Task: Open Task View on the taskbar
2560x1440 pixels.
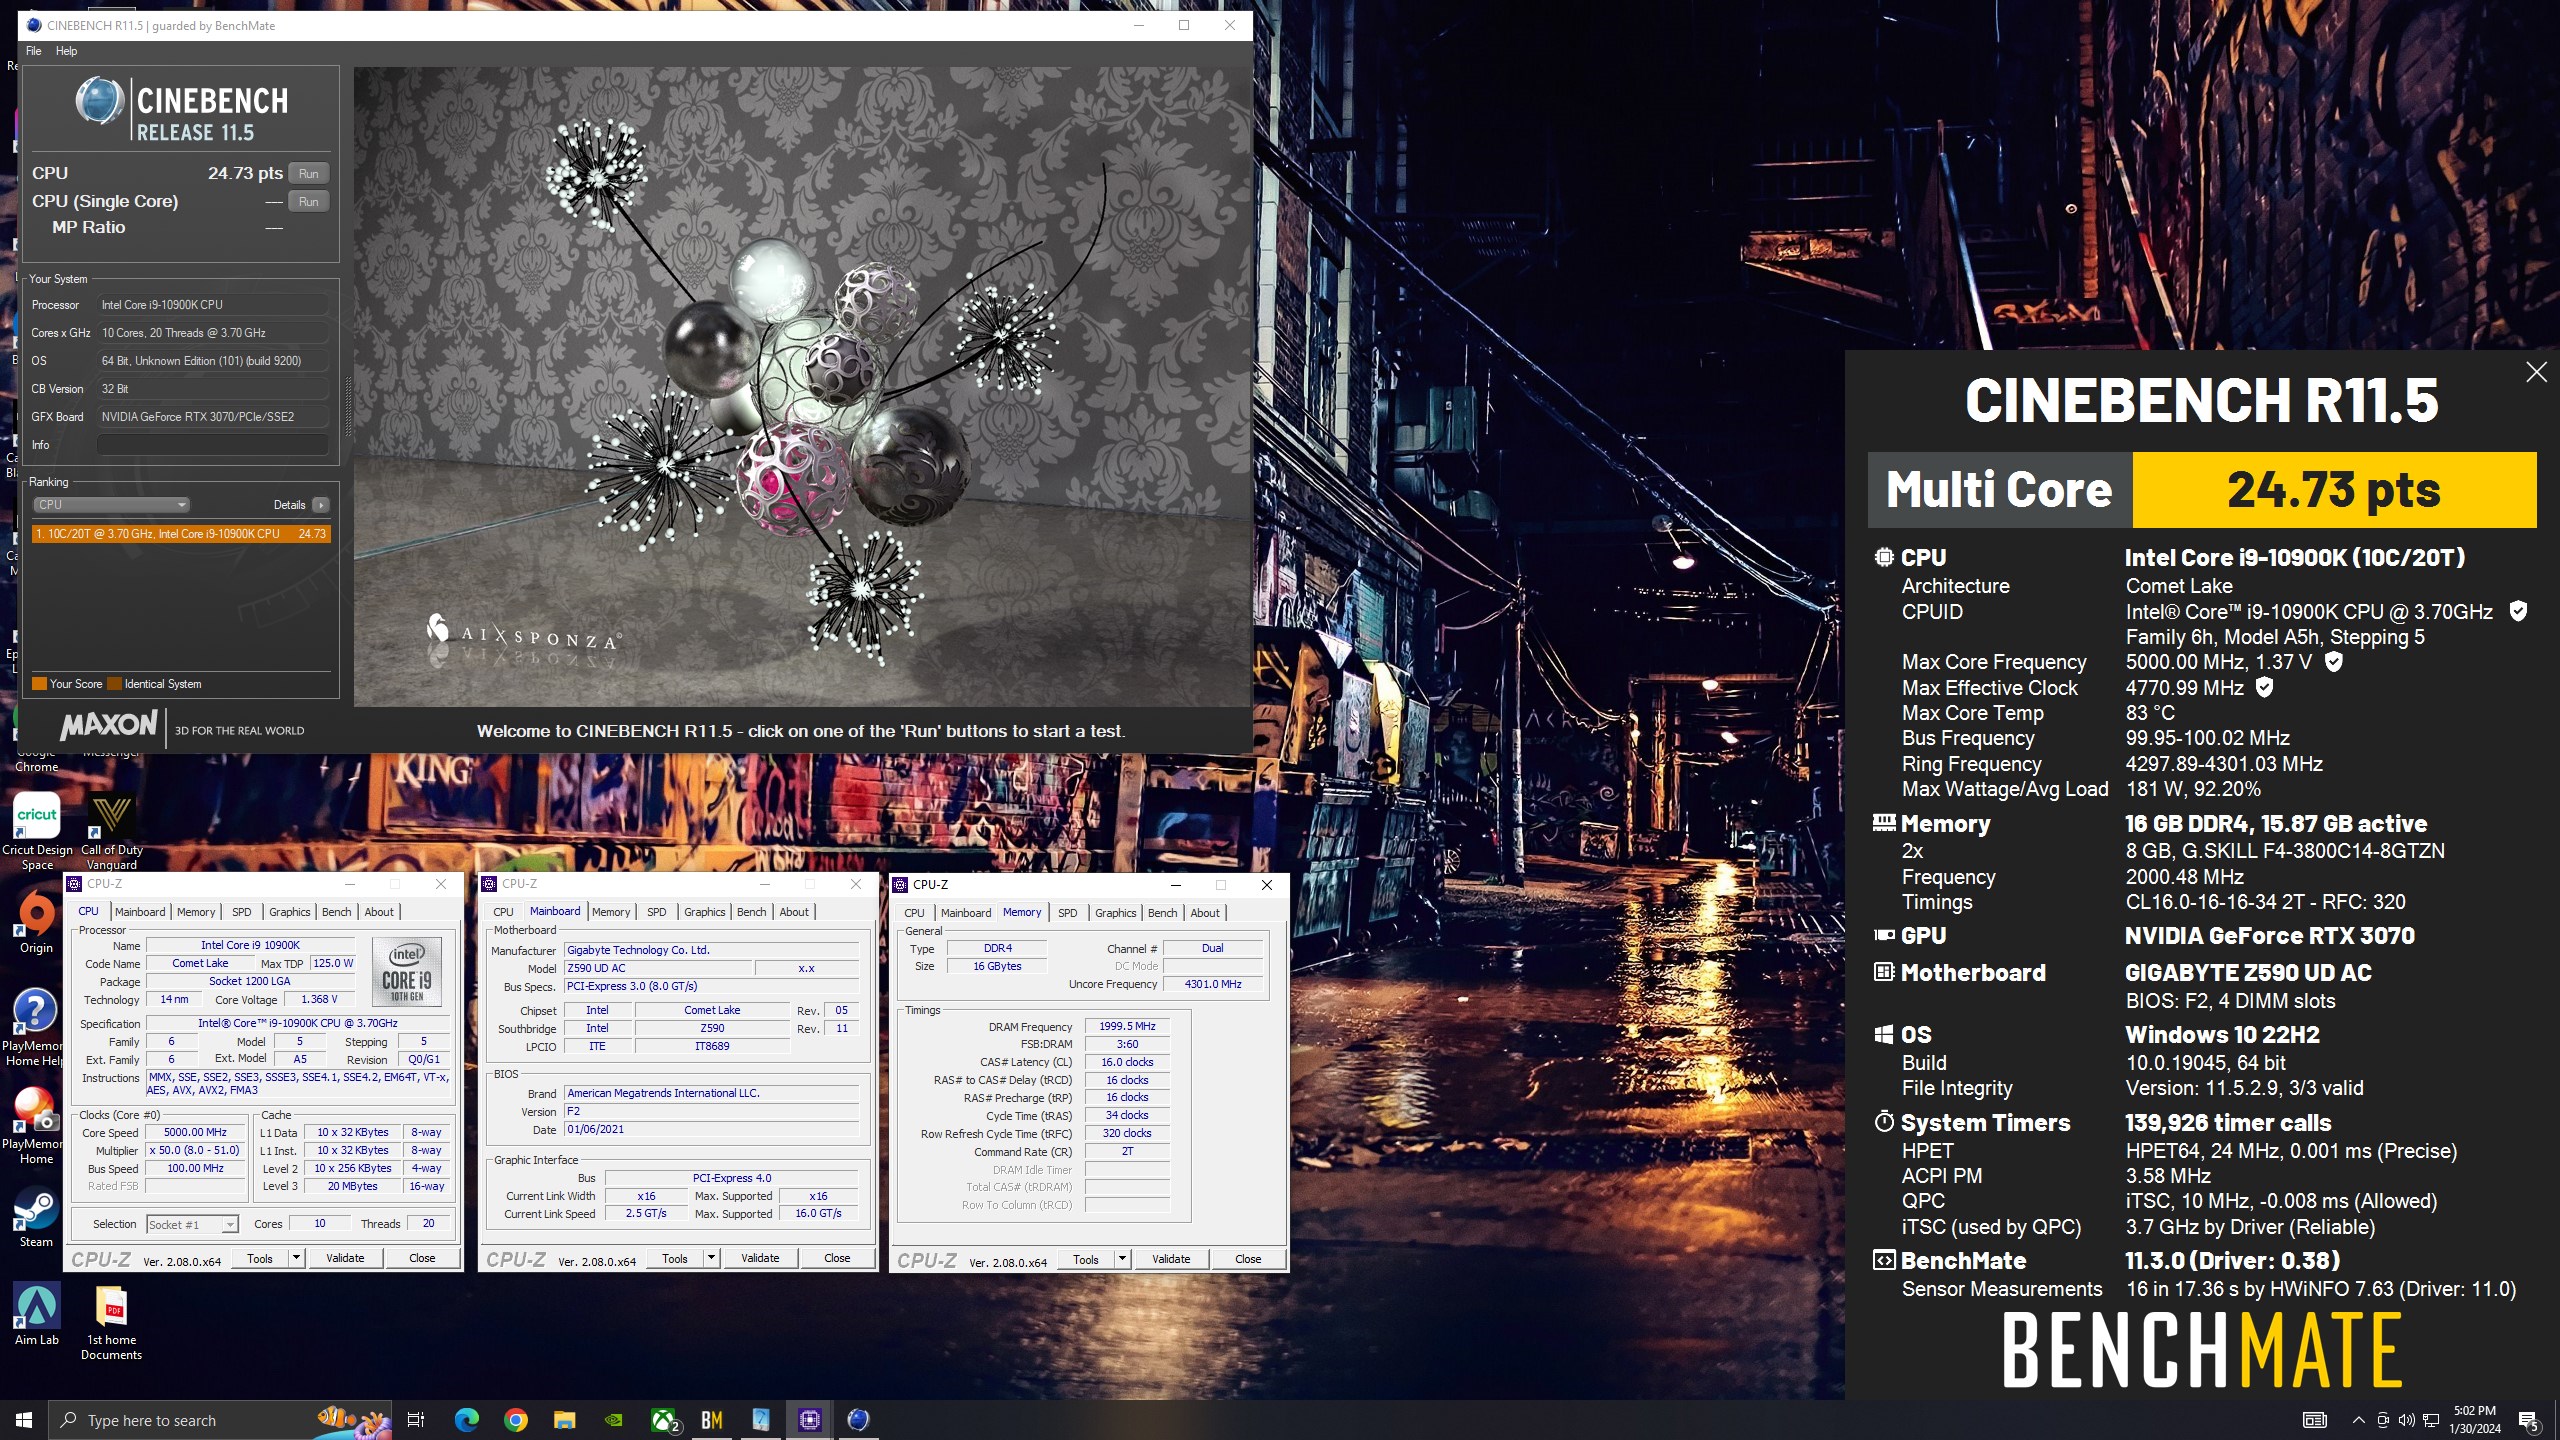Action: point(416,1420)
